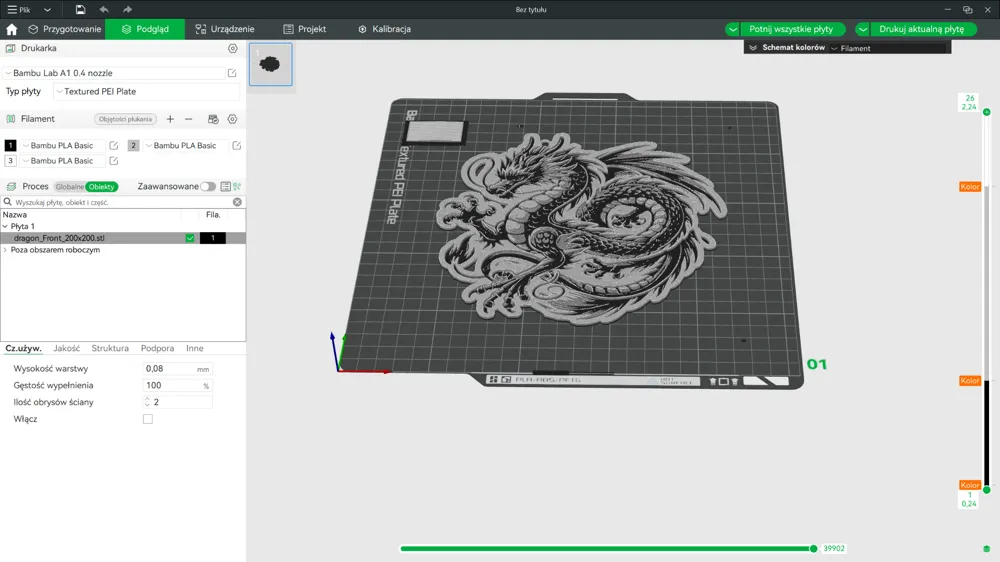This screenshot has width=1000, height=562.
Task: Open filament 1 Bambu PLA Basic dropdown
Action: (x=62, y=145)
